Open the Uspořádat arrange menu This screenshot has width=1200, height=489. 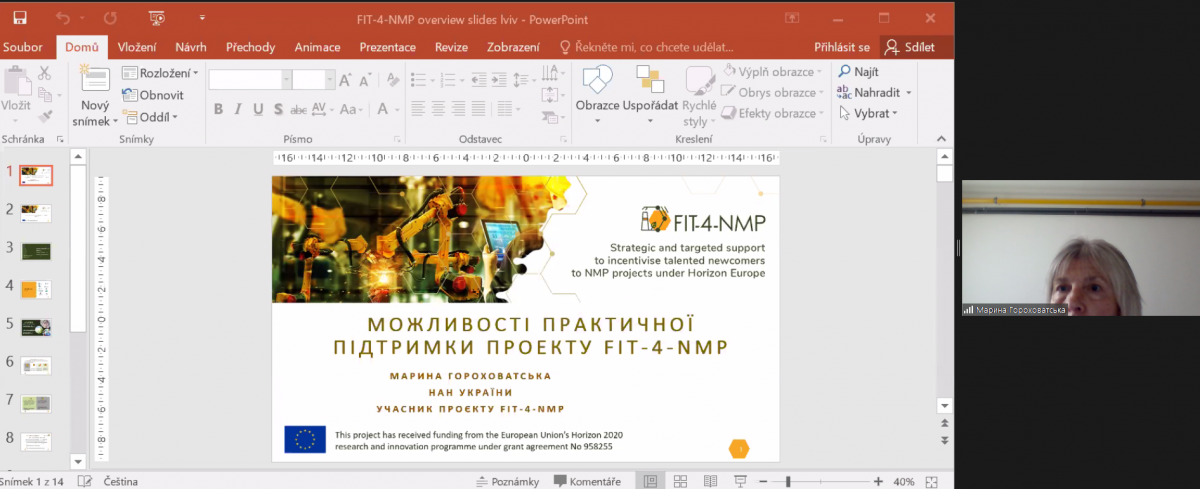[x=650, y=95]
